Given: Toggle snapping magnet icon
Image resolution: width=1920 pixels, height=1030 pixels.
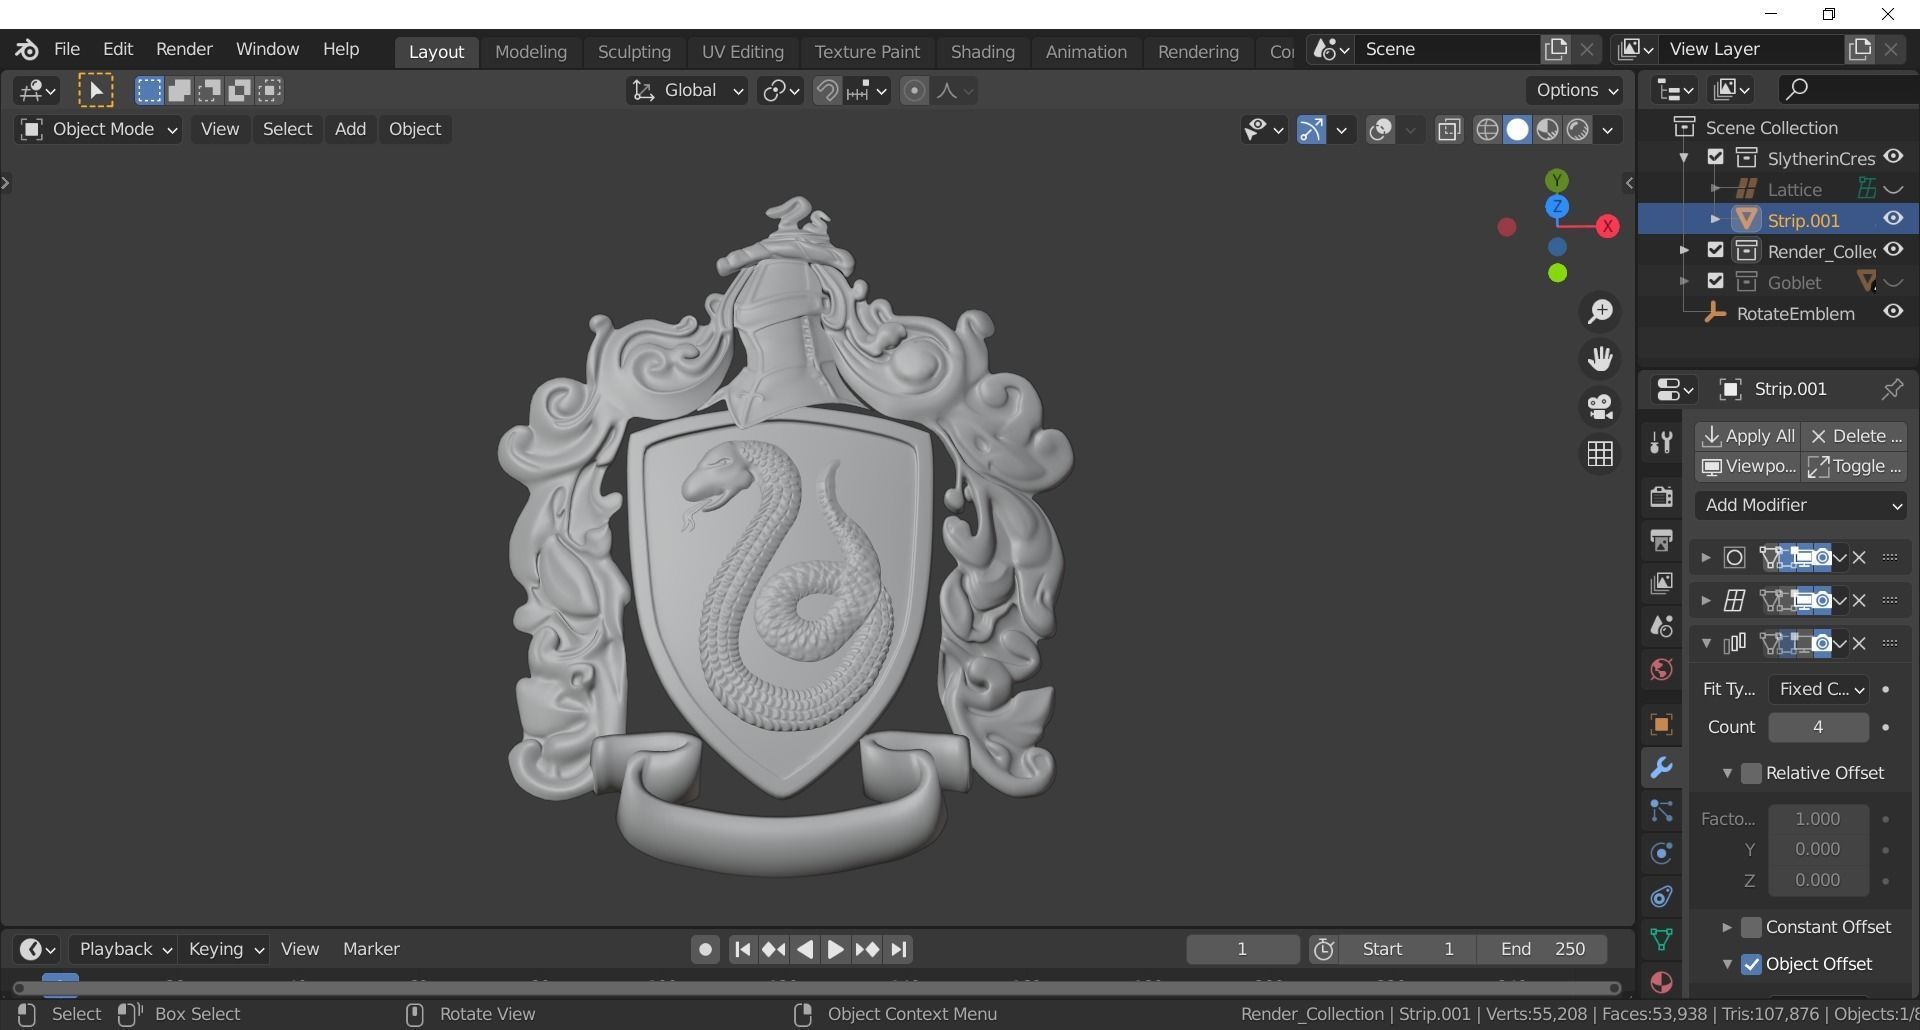Looking at the screenshot, I should [x=826, y=91].
